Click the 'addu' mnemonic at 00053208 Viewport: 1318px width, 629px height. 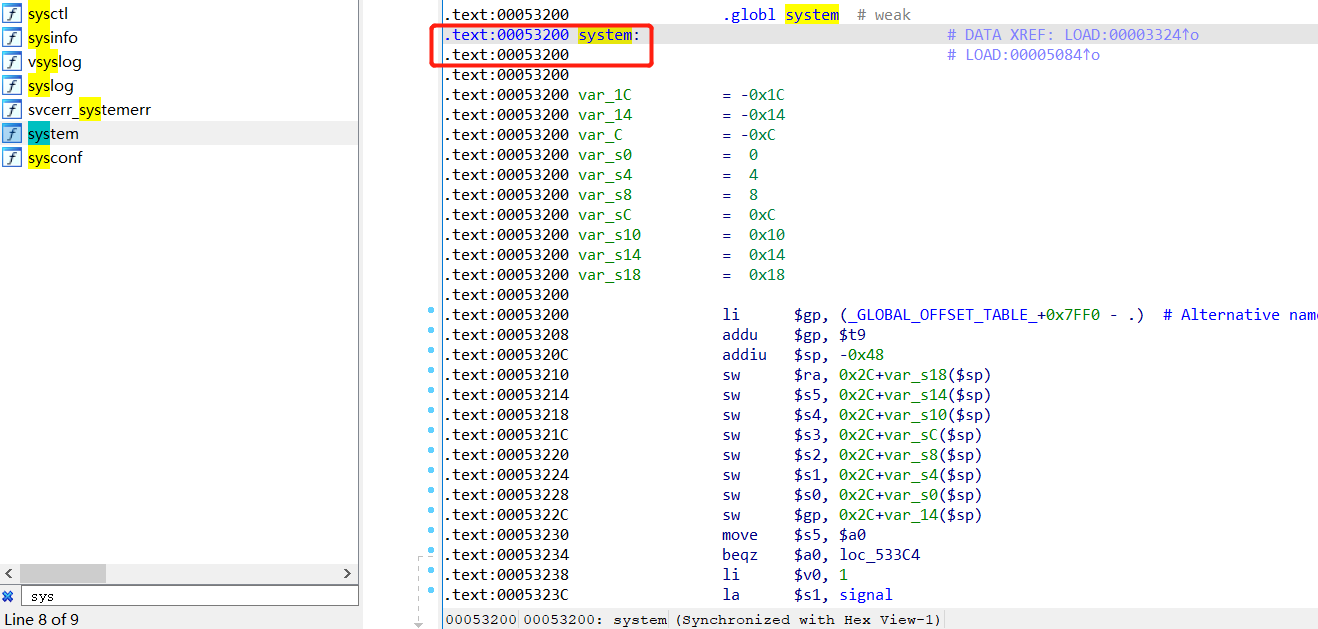[x=740, y=335]
